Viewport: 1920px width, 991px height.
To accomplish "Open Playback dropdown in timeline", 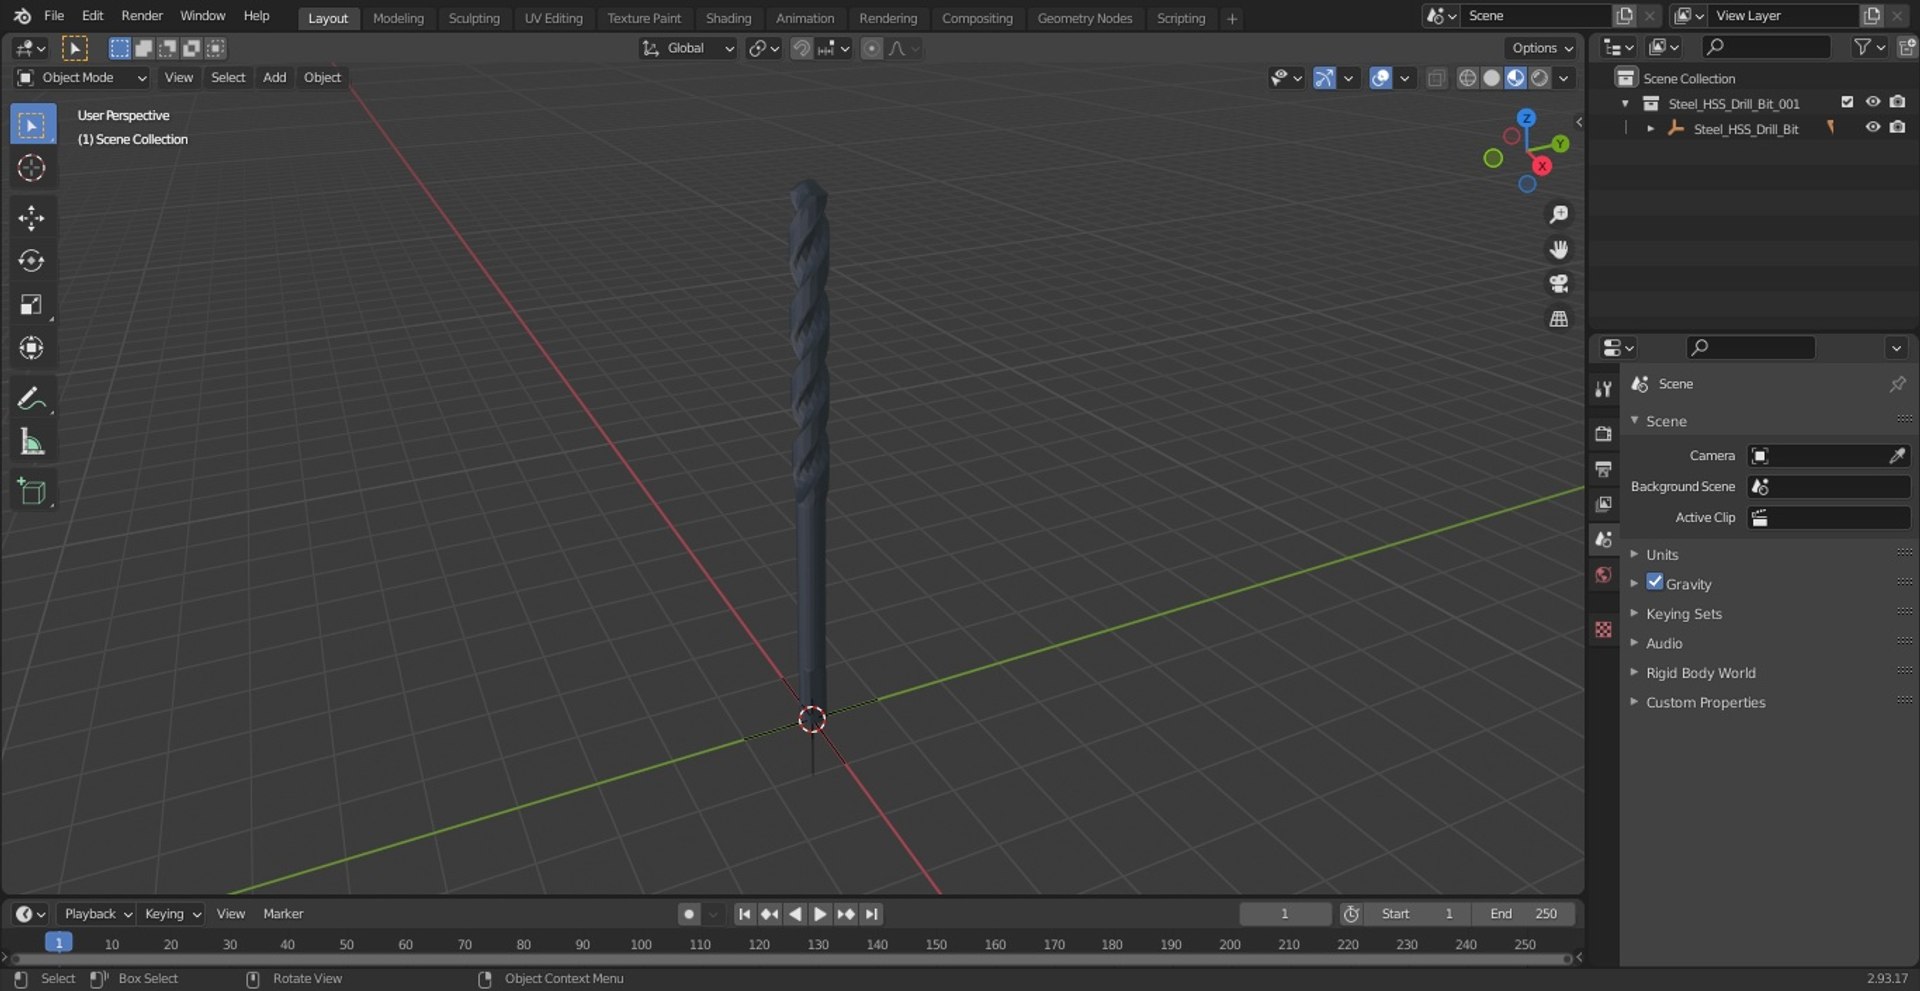I will [x=97, y=914].
